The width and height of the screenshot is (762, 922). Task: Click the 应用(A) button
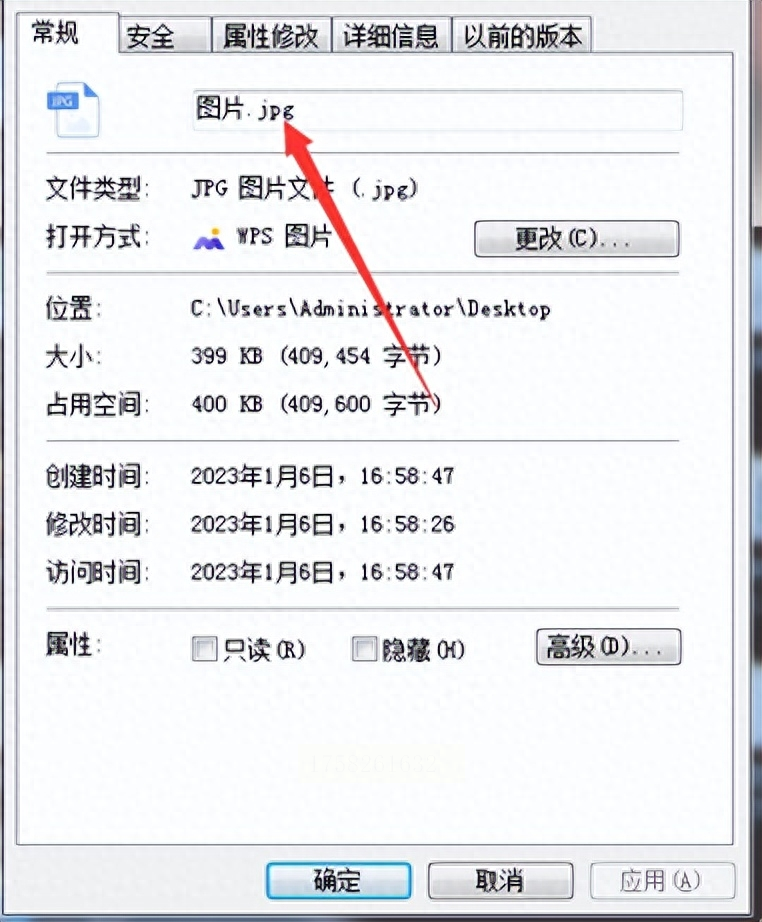click(663, 880)
